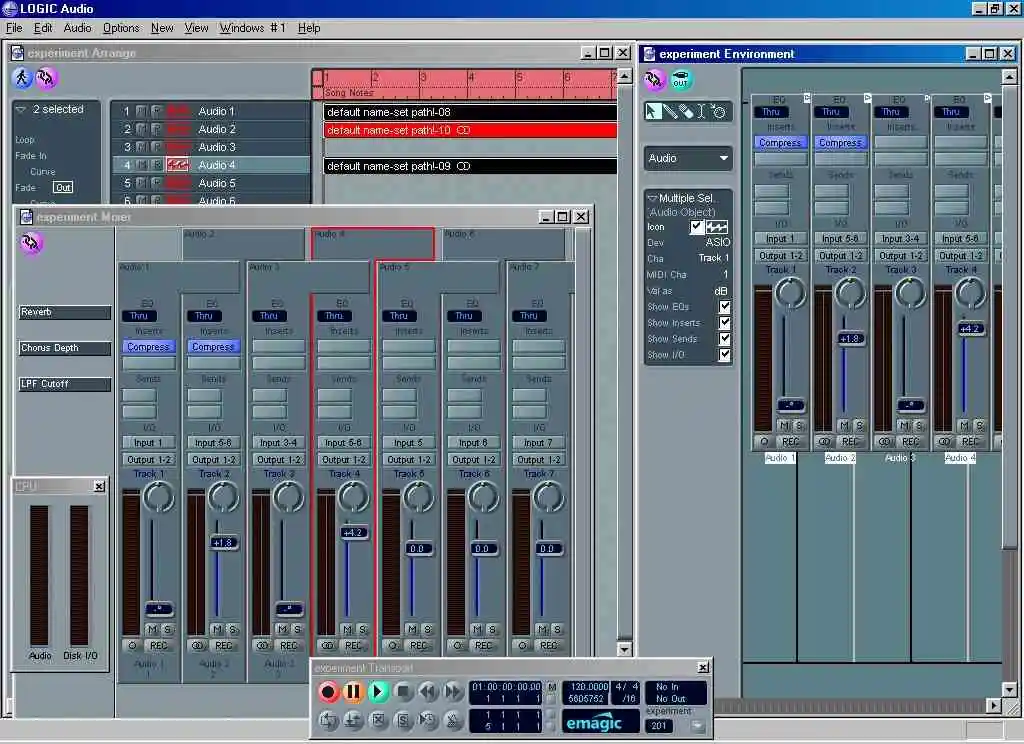This screenshot has width=1024, height=744.
Task: Select the pencil tool in Environment
Action: [669, 111]
